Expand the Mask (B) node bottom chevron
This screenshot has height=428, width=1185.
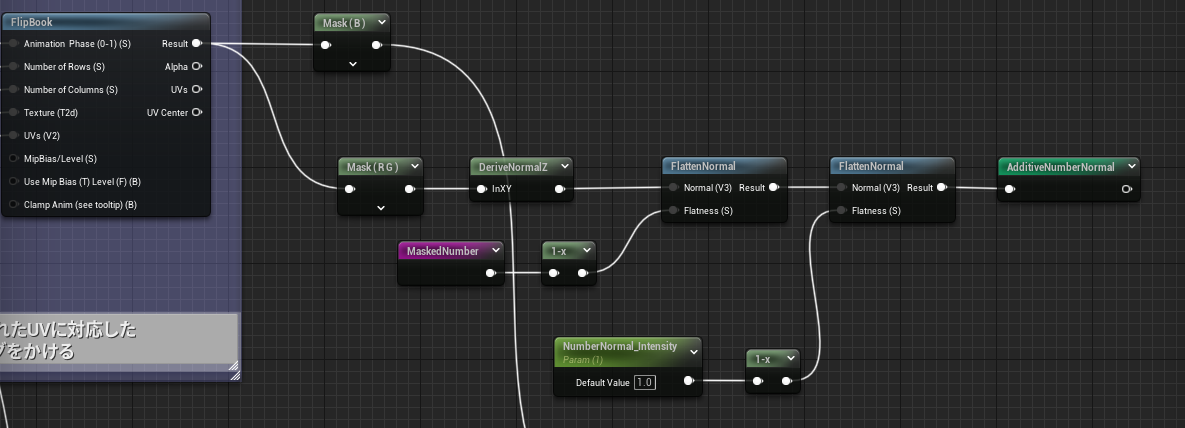352,64
